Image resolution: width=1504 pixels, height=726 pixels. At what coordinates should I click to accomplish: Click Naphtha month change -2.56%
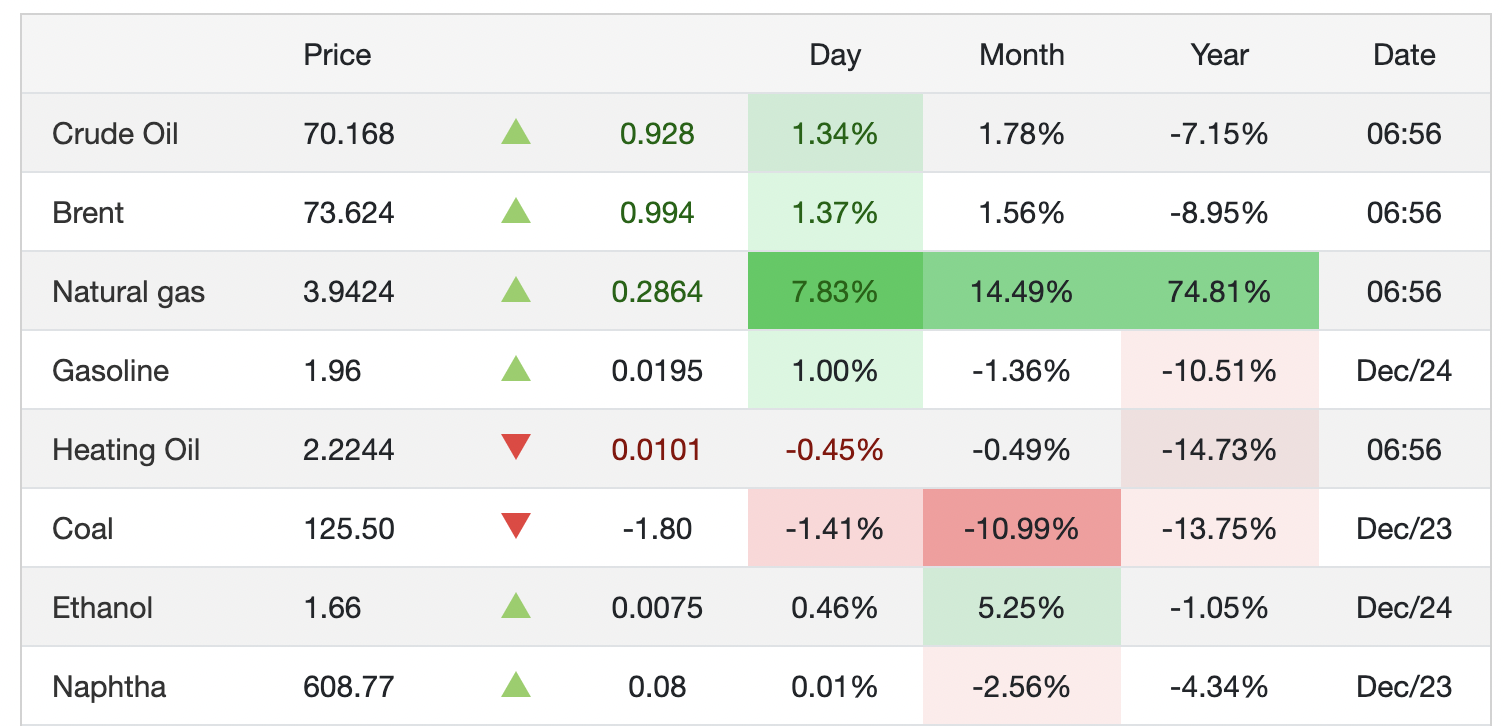(x=1022, y=687)
